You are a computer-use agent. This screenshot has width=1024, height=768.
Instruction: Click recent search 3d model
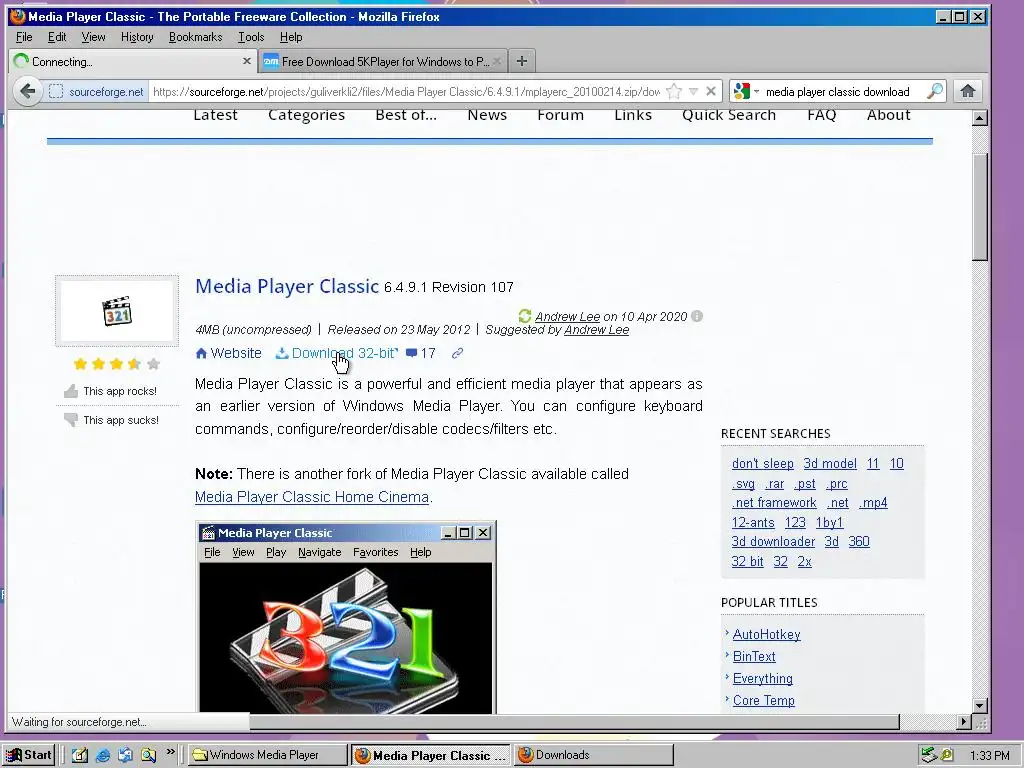(830, 464)
